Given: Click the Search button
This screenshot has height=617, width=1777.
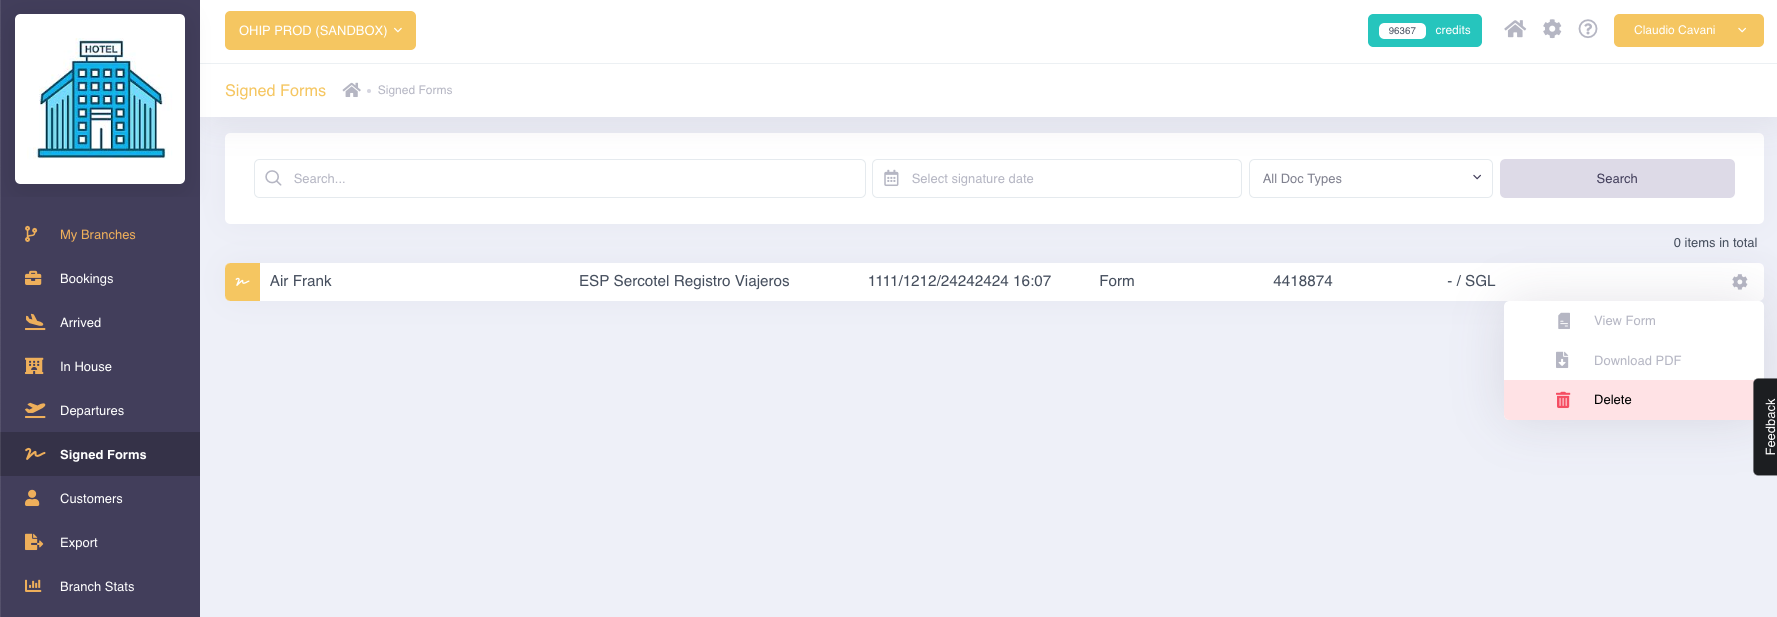Looking at the screenshot, I should 1616,178.
